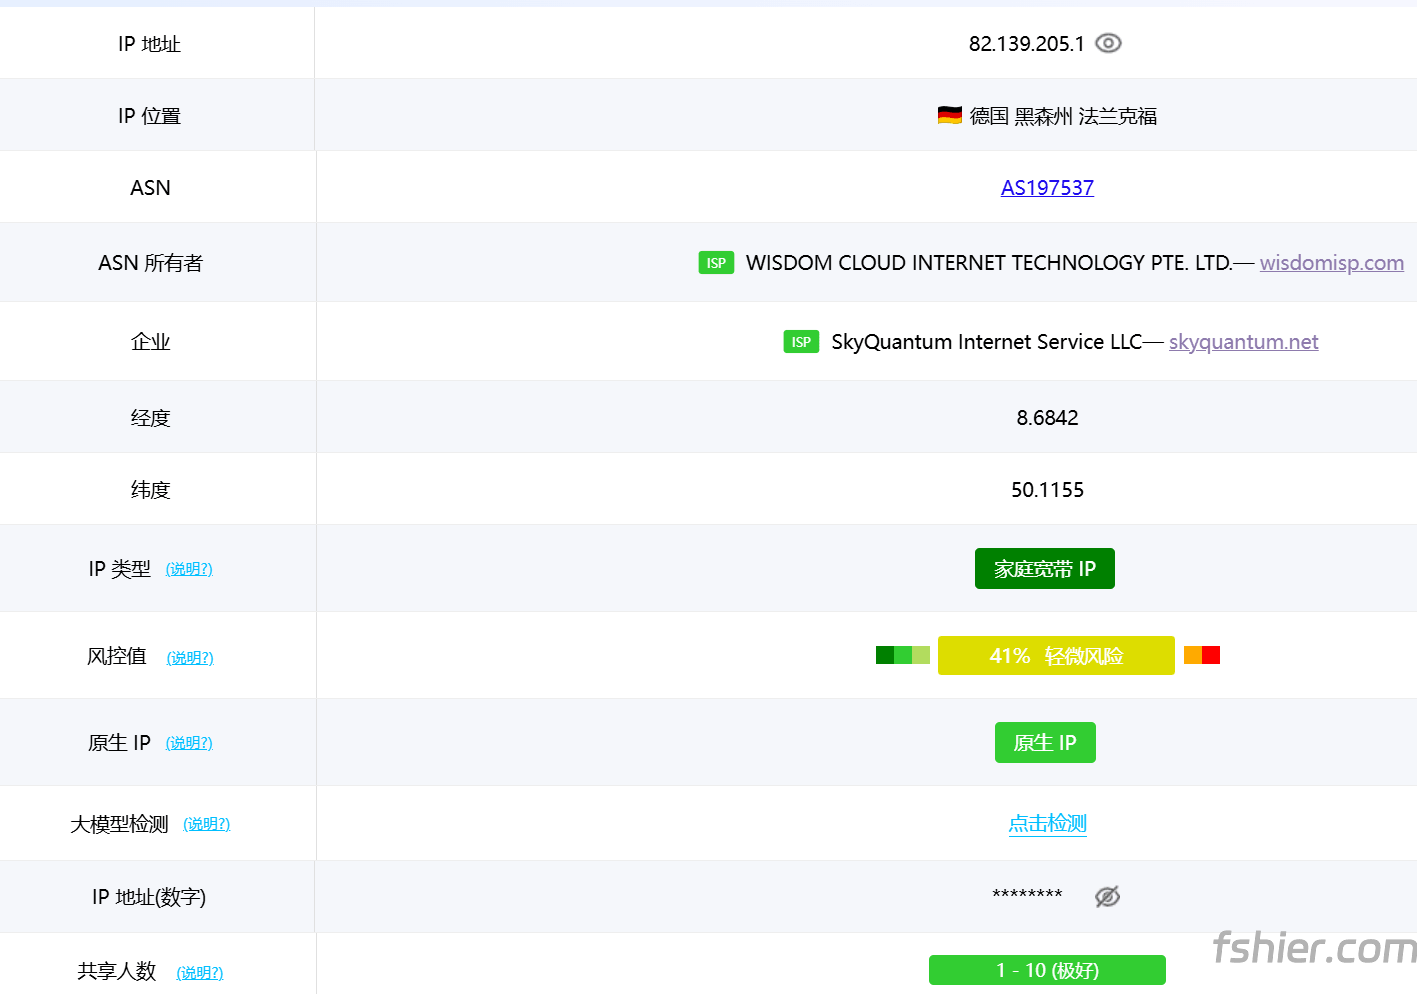Click red high-risk swatch on risk scale
Image resolution: width=1417 pixels, height=994 pixels.
point(1211,655)
